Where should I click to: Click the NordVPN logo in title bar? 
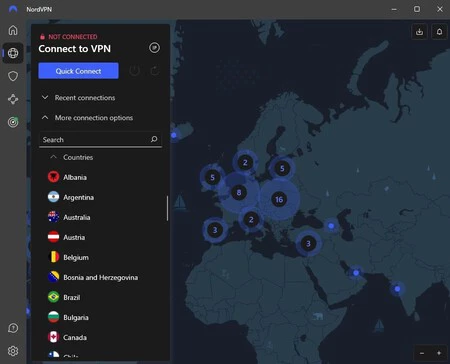click(13, 9)
